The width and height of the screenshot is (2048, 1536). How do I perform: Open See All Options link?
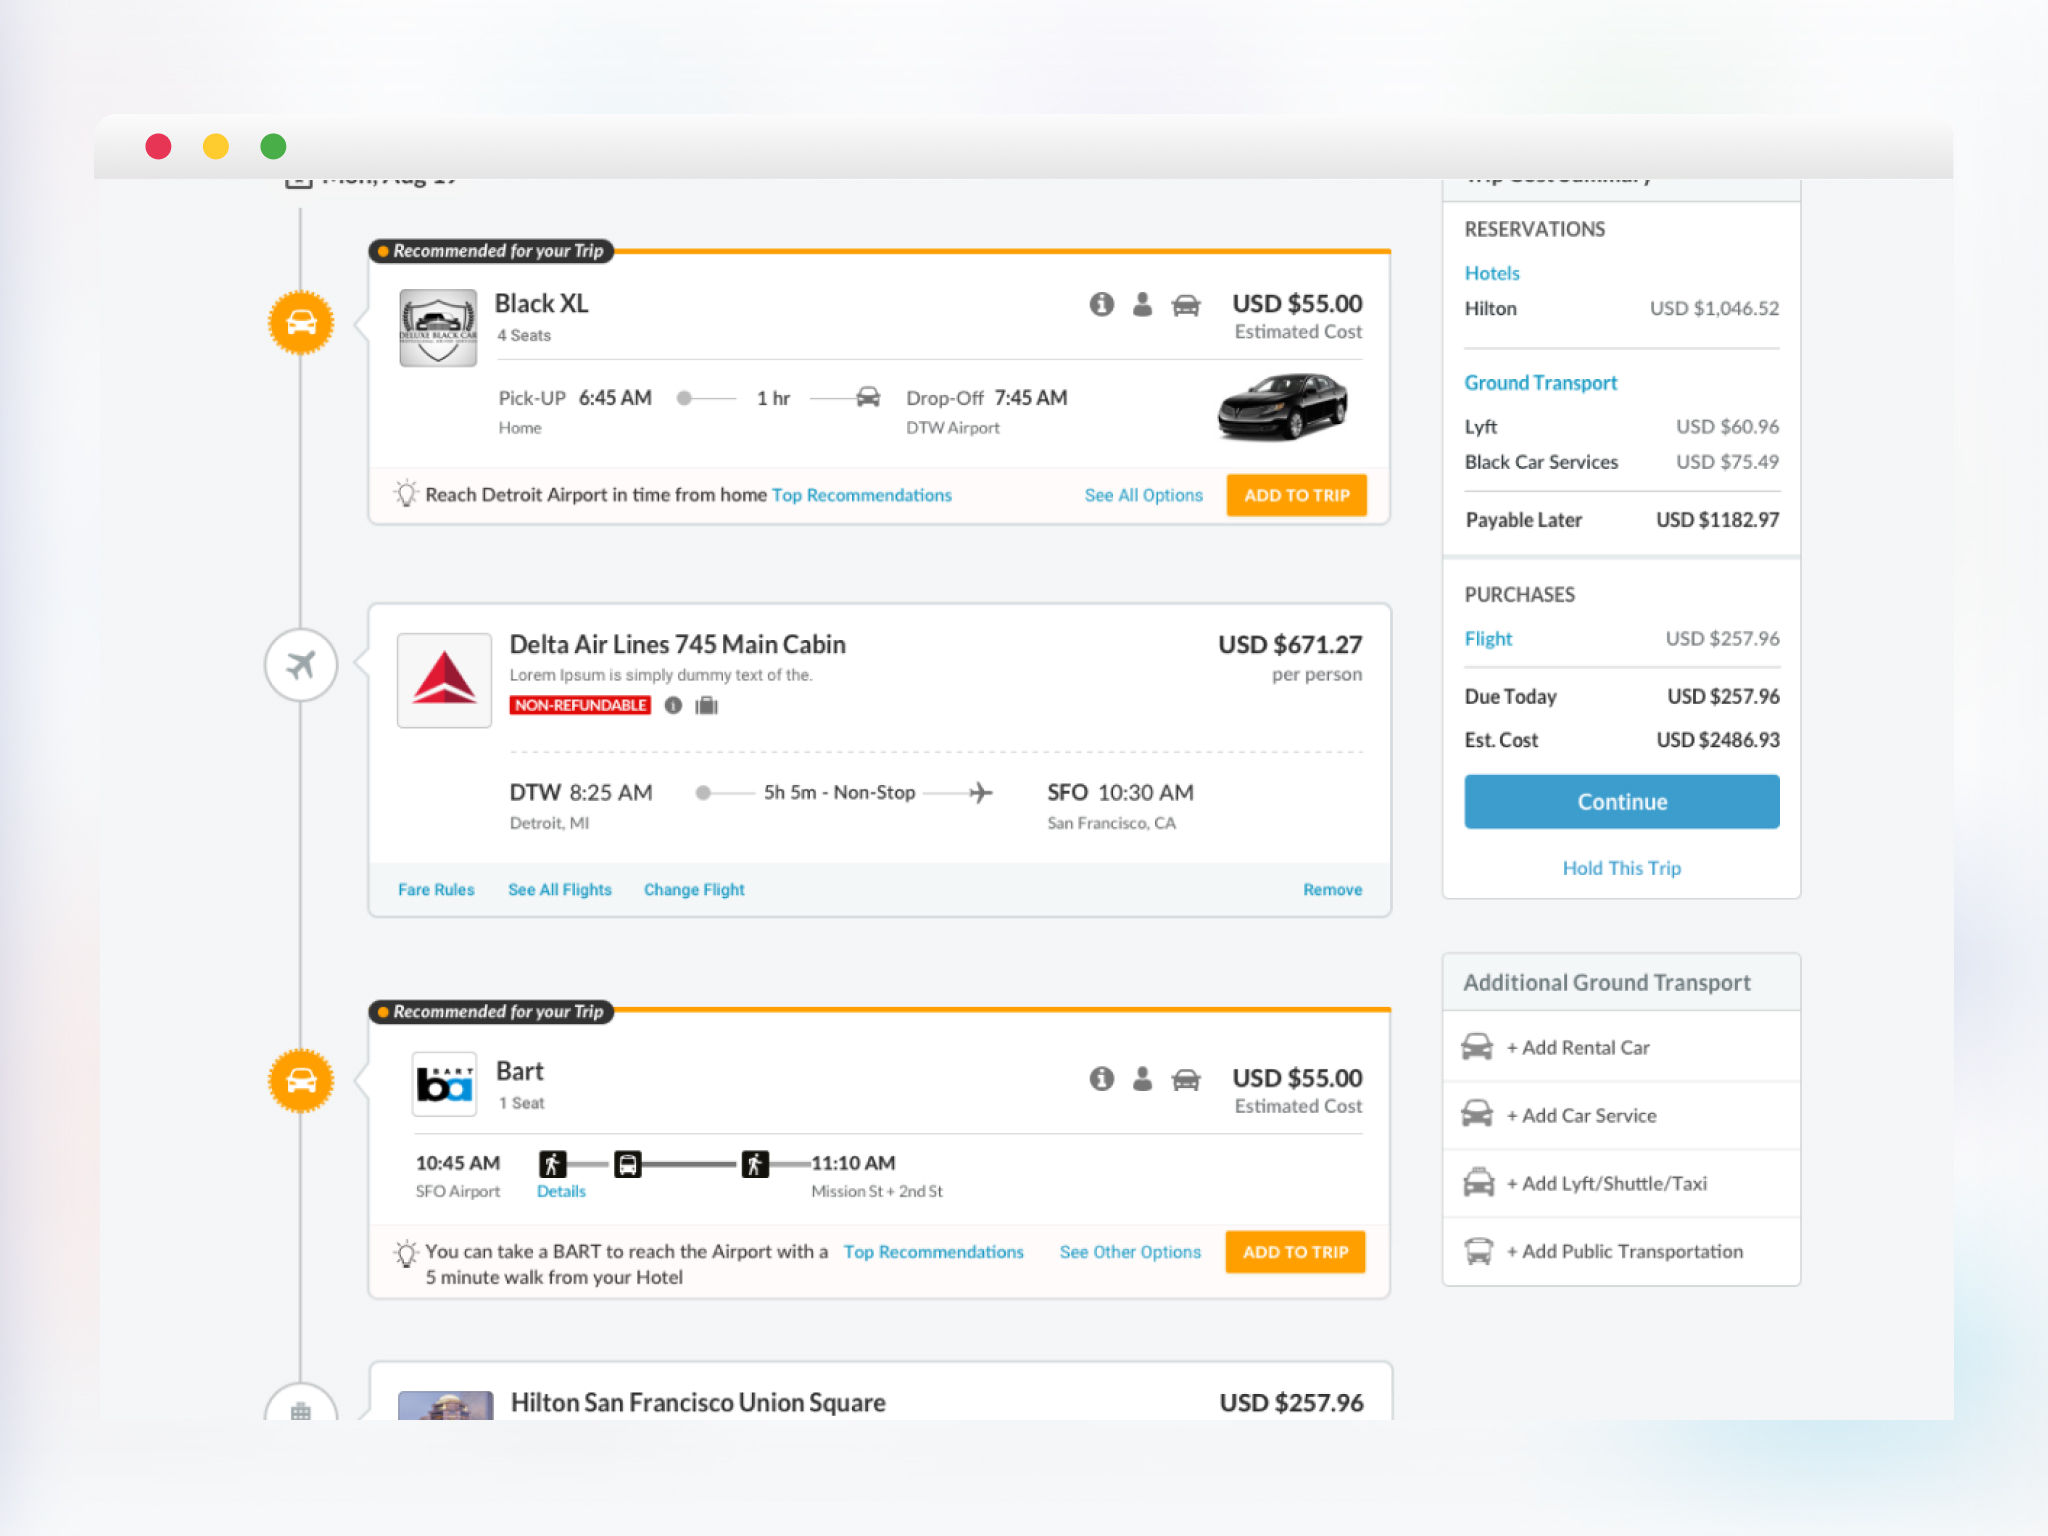click(1144, 495)
